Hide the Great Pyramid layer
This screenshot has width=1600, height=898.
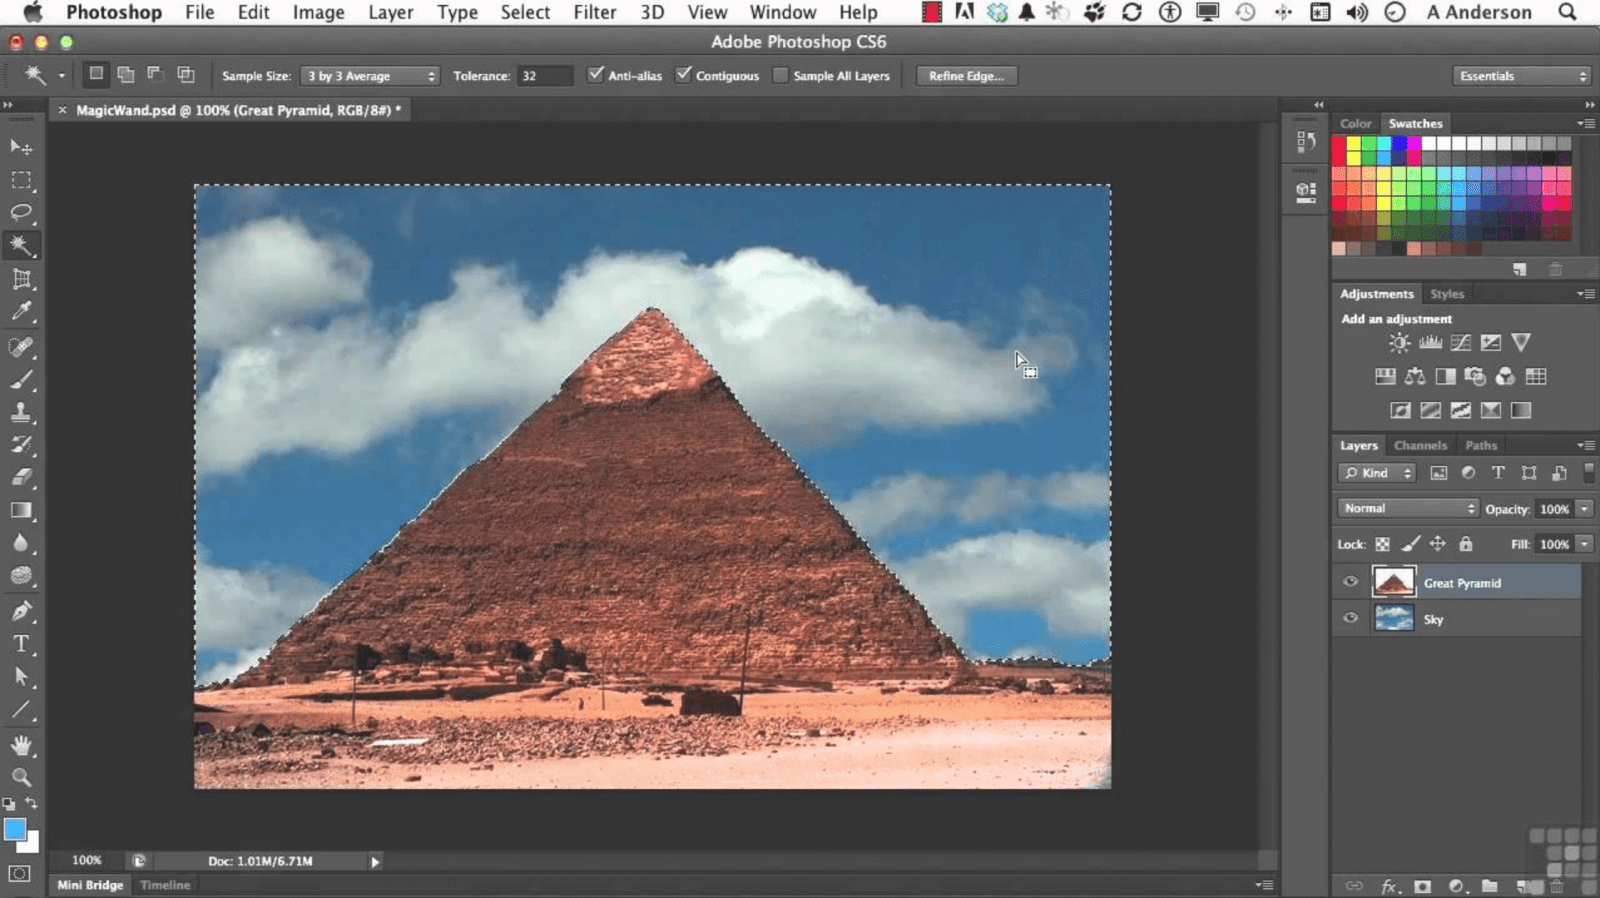1351,582
